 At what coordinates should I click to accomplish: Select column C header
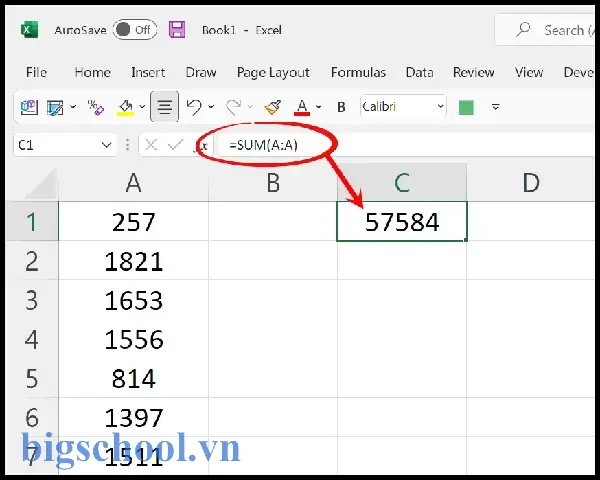tap(402, 182)
